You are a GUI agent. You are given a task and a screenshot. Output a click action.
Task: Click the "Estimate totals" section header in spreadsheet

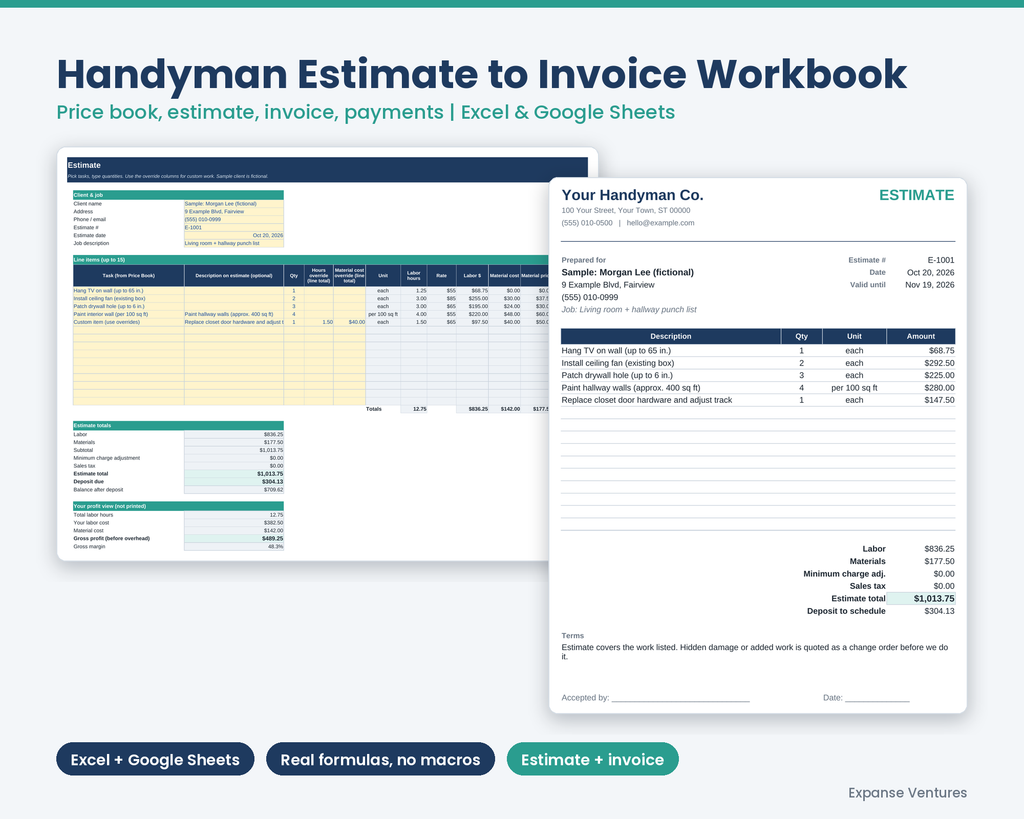(178, 425)
